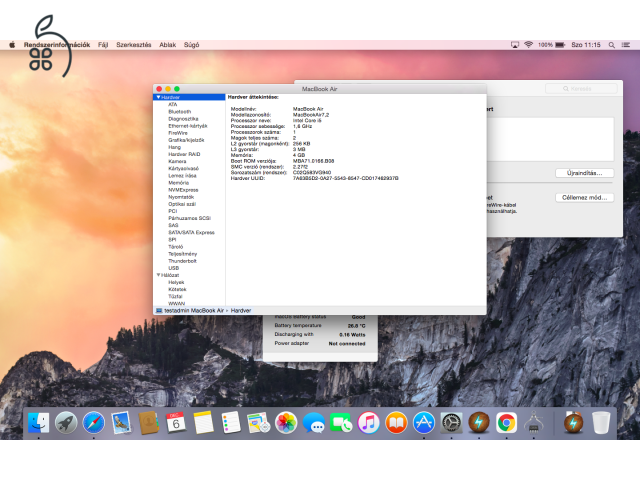Screen dimensions: 640x480
Task: Open Contacts book icon in Dock
Action: (149, 422)
